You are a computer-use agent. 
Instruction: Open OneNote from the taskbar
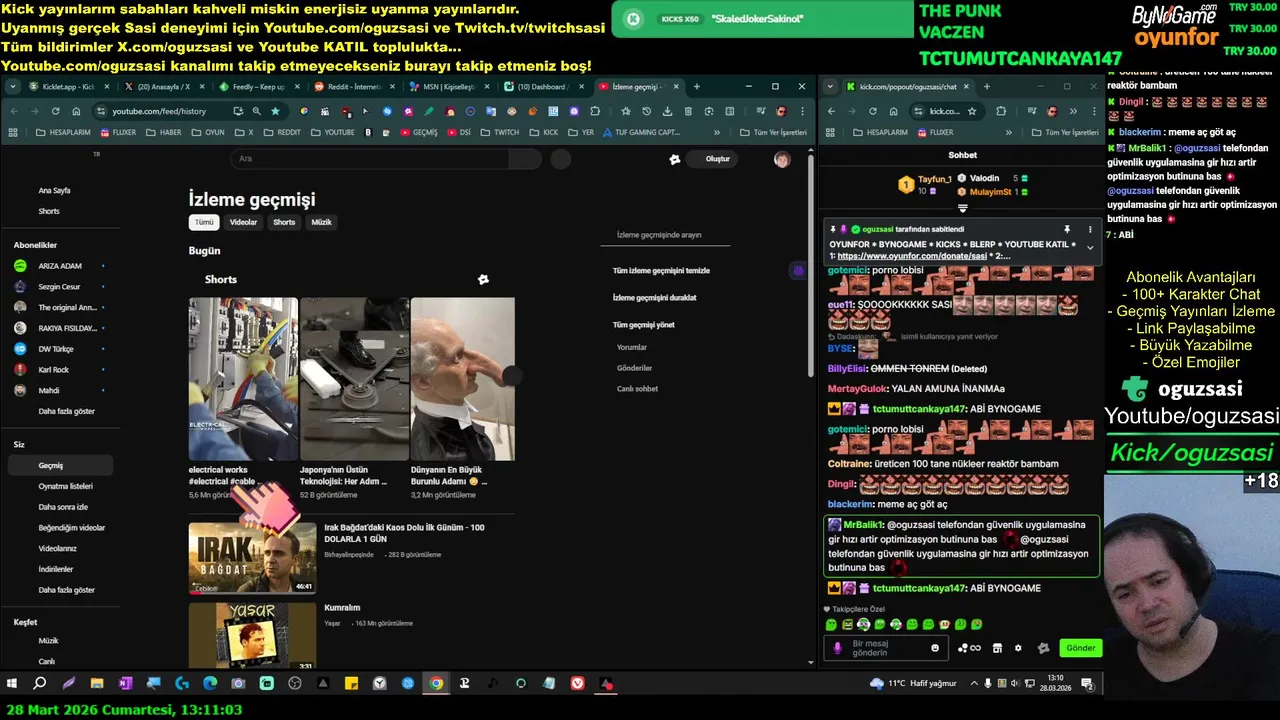[x=125, y=684]
